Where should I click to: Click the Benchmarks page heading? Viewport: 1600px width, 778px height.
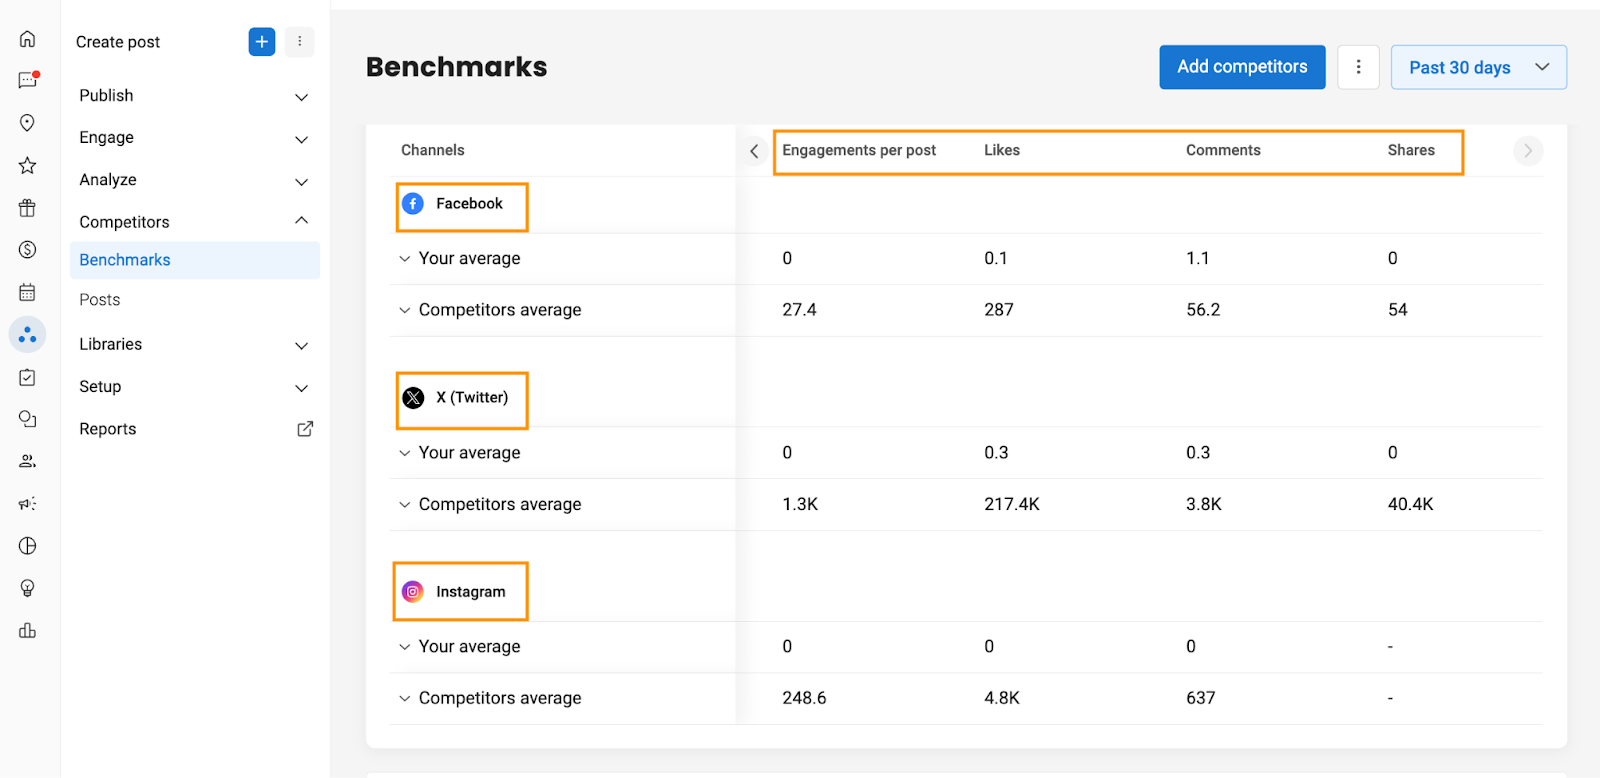coord(457,67)
